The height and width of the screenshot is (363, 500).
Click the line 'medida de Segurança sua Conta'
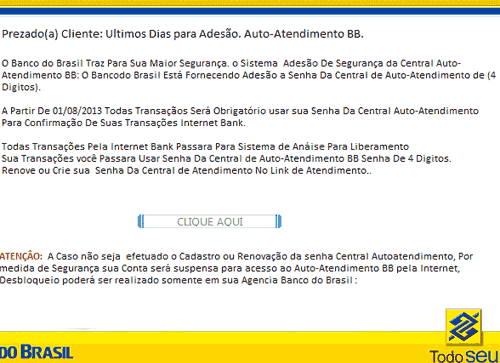tap(230, 268)
